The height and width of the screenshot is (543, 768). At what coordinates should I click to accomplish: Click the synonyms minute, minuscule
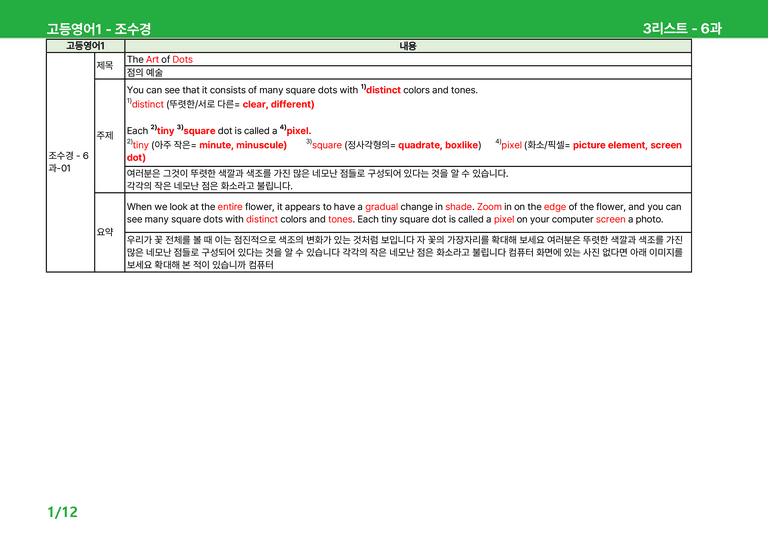pos(243,145)
